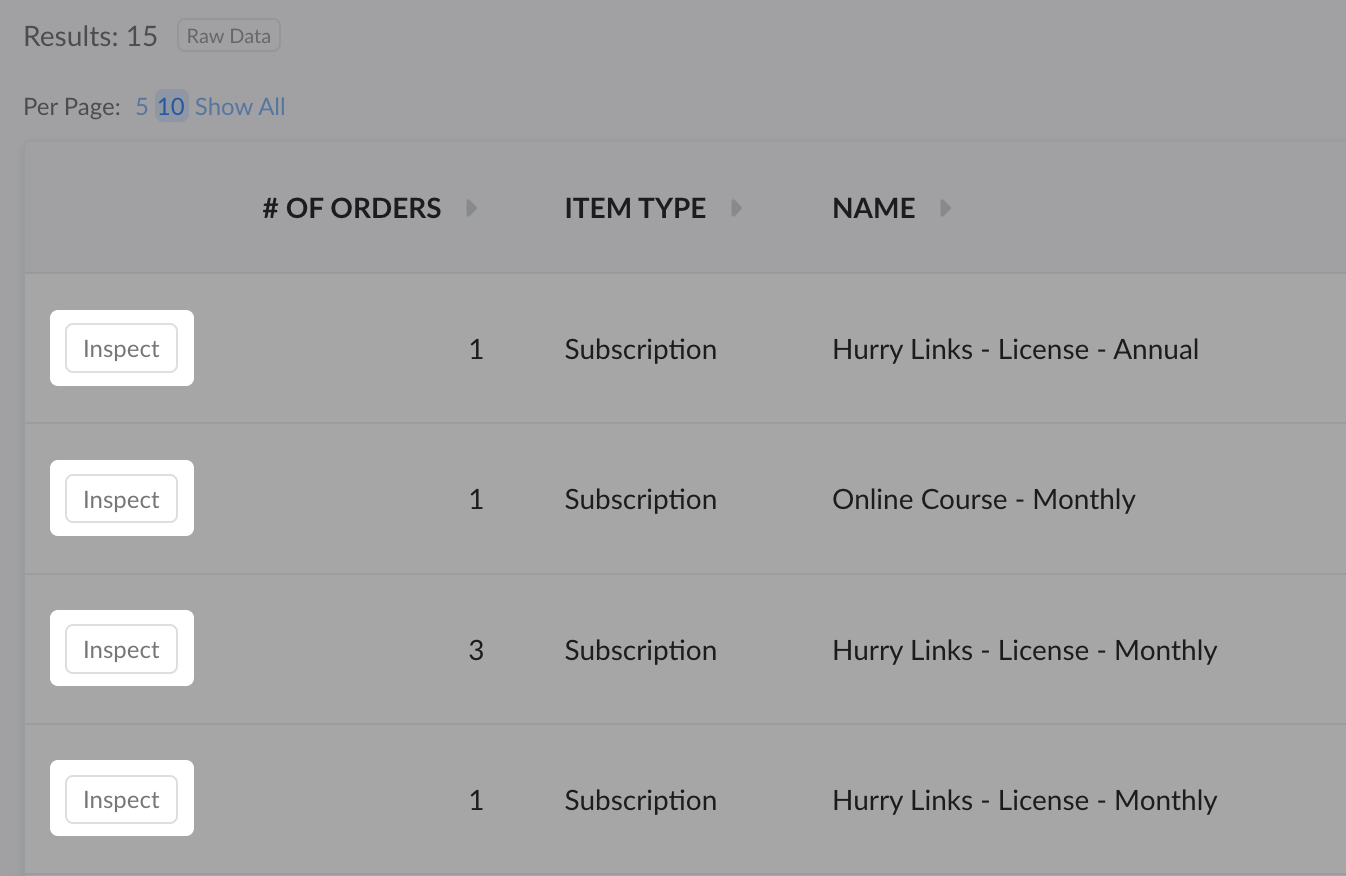Click Subscription in the Online Course row
Viewport: 1346px width, 876px height.
640,500
